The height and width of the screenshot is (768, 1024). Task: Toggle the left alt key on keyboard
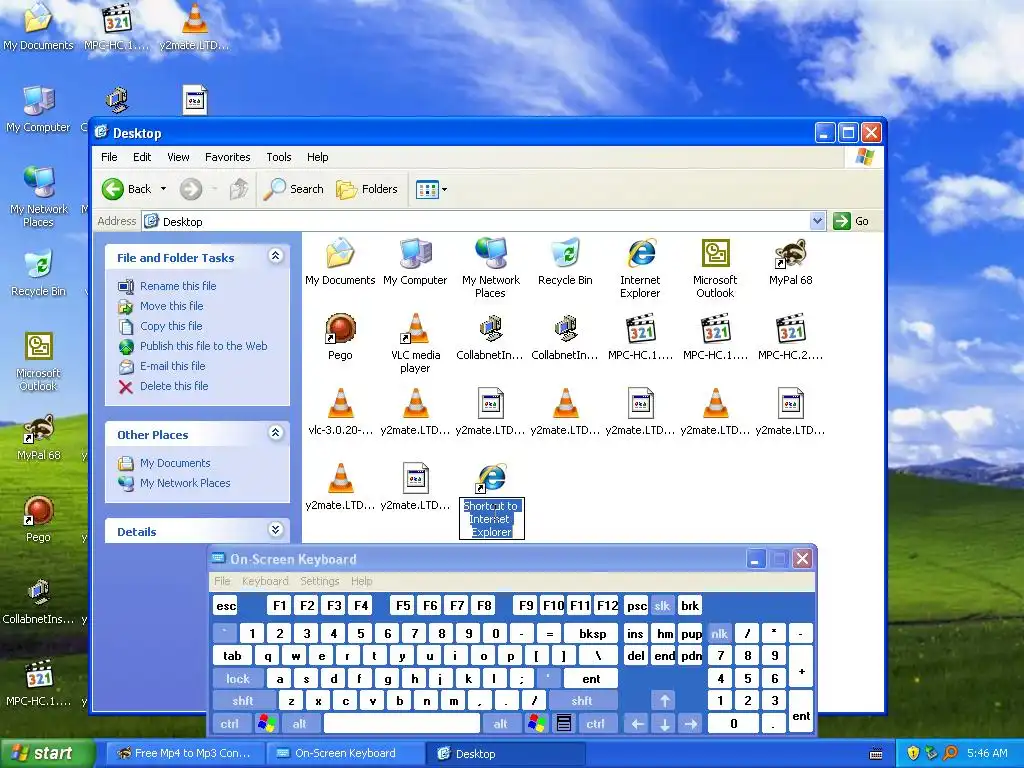tap(299, 724)
